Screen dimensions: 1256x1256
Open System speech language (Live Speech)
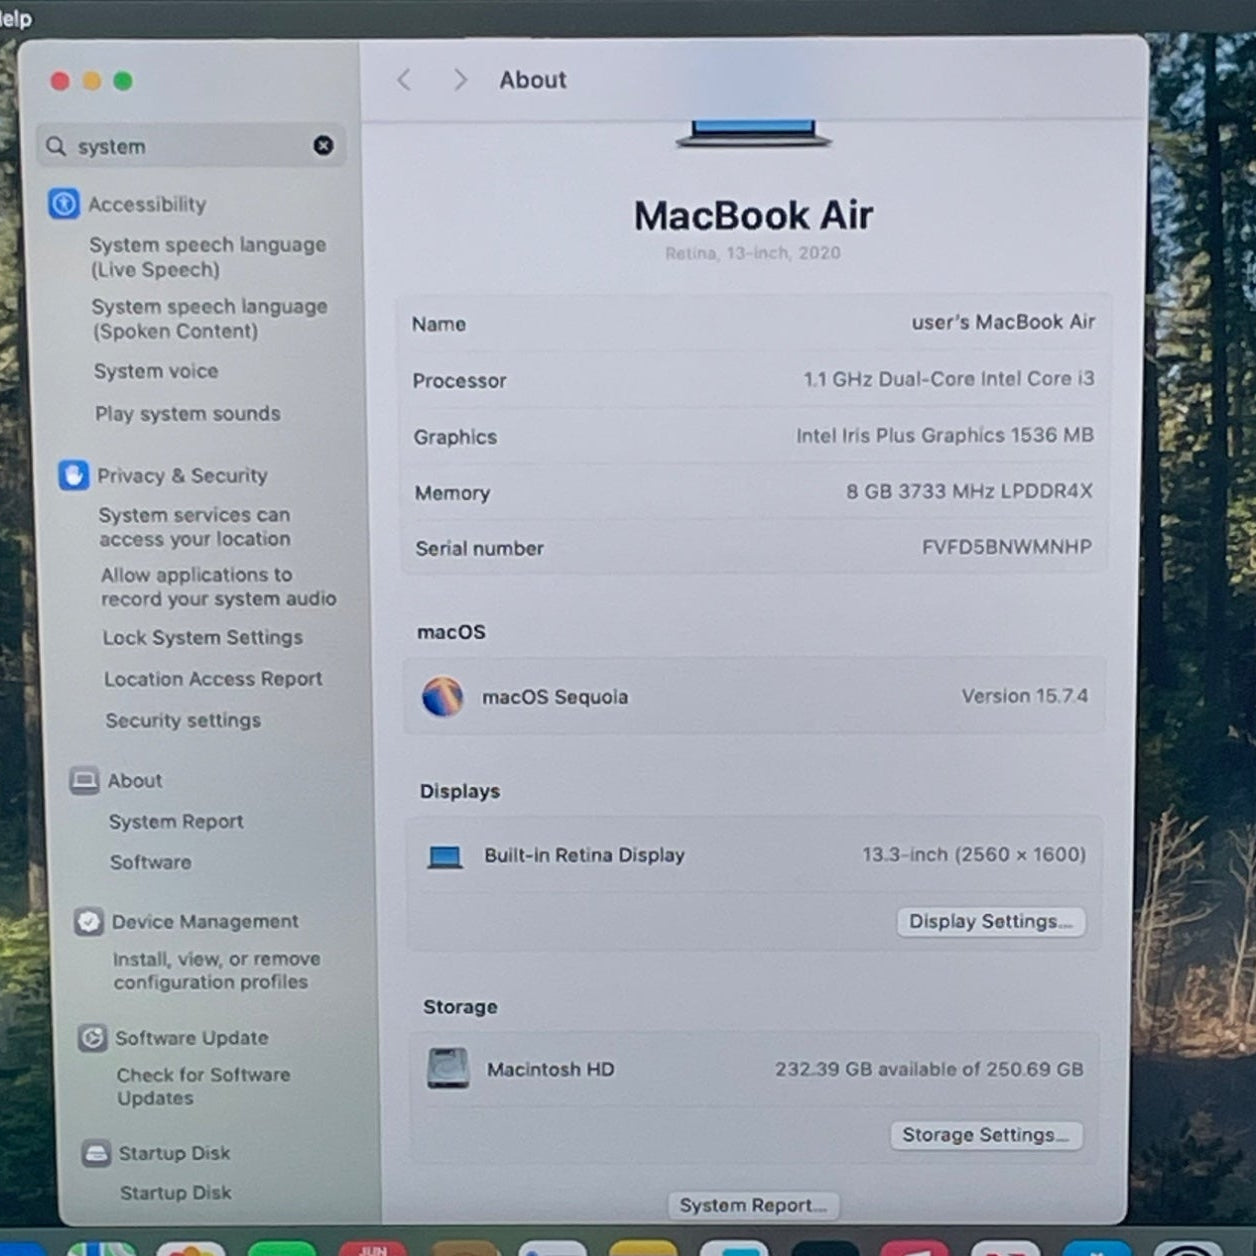[207, 257]
